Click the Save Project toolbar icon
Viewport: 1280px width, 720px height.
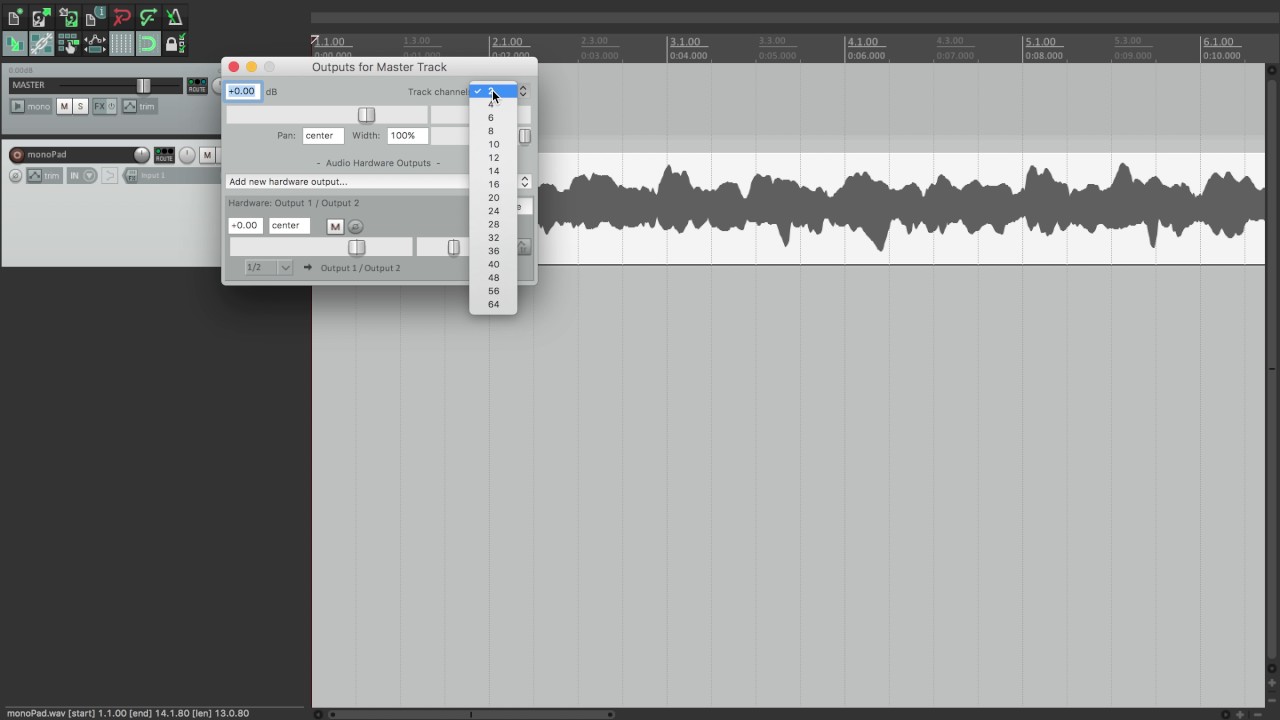[x=68, y=18]
